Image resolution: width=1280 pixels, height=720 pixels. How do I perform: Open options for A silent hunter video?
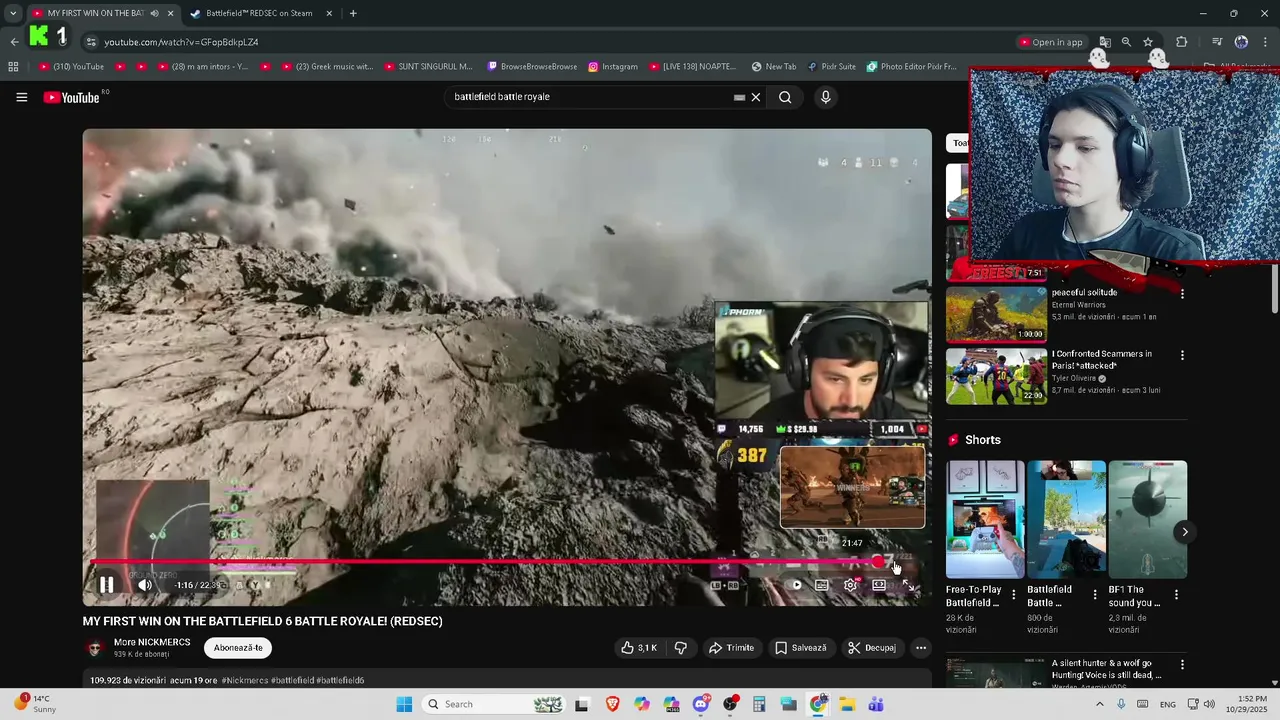coord(1182,665)
